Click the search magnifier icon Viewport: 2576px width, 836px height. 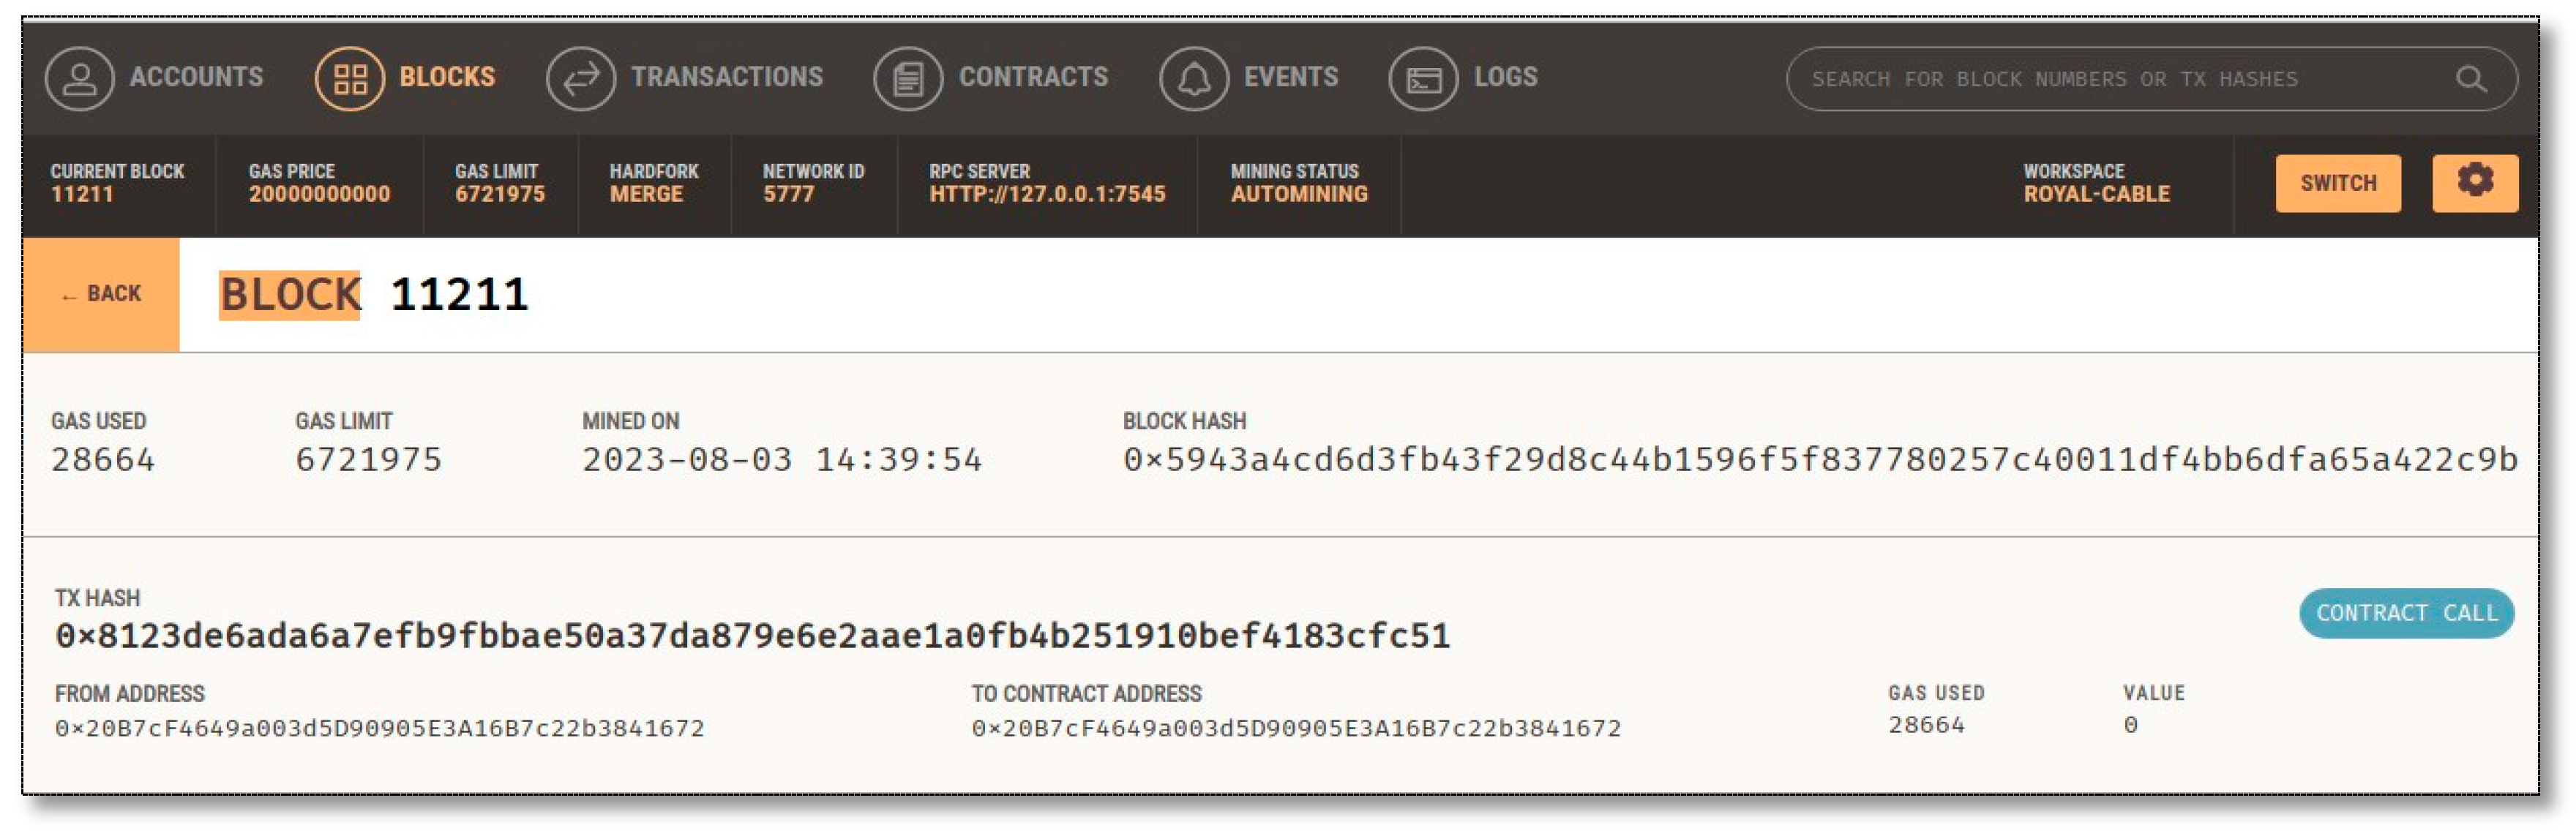(2470, 78)
